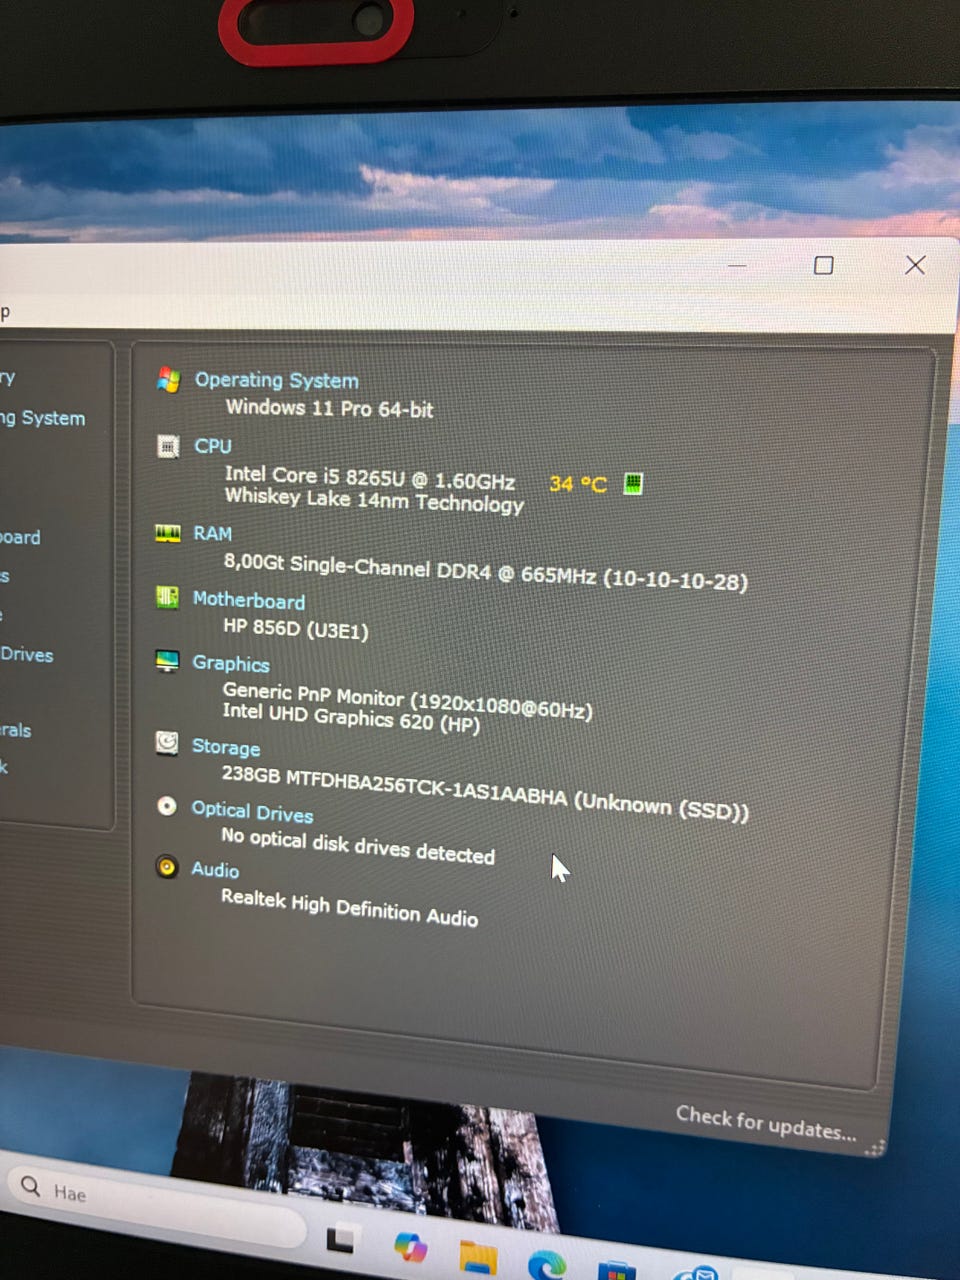Click 'Realtek High Definition Audio' text
Screen dimensions: 960x1280
point(349,907)
